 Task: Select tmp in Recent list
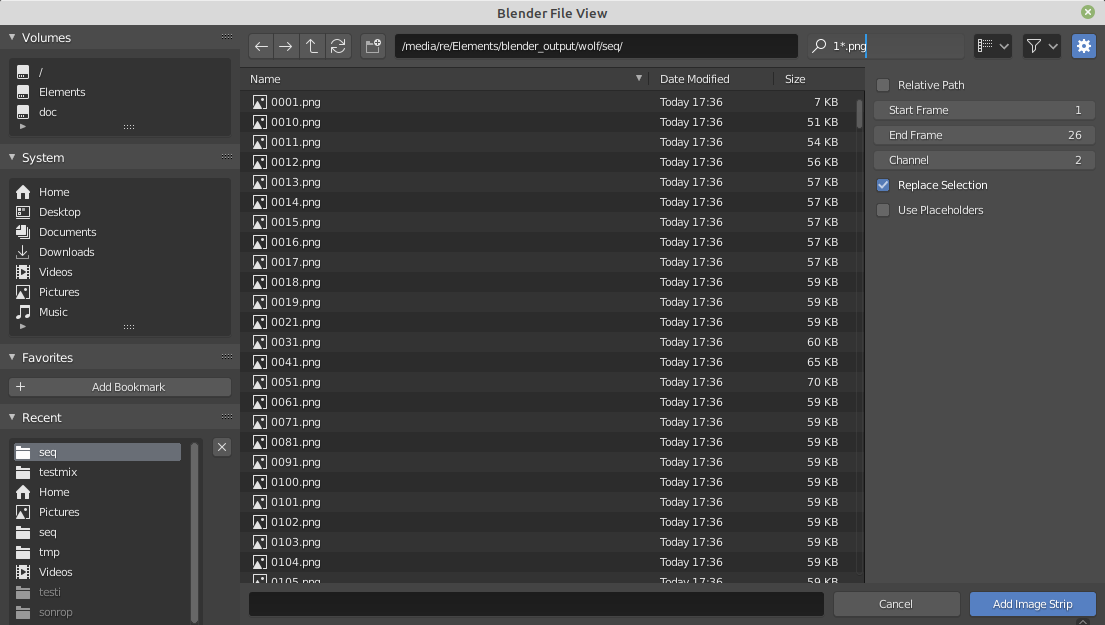97,552
